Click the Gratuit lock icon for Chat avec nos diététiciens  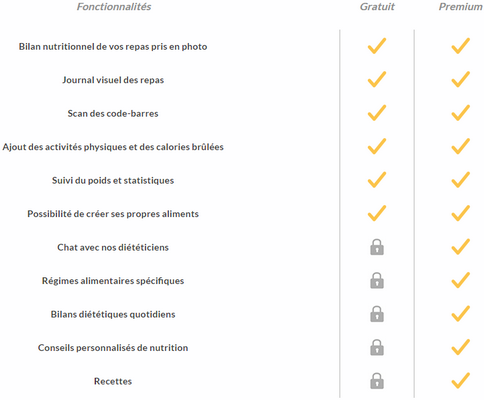[377, 247]
